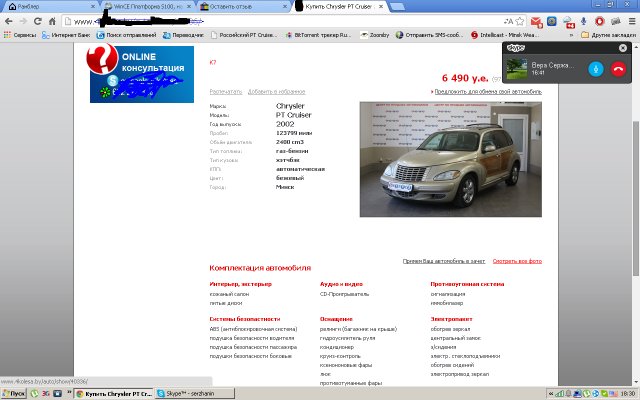
Task: Open the Chrome hamburger menu
Action: [x=631, y=21]
